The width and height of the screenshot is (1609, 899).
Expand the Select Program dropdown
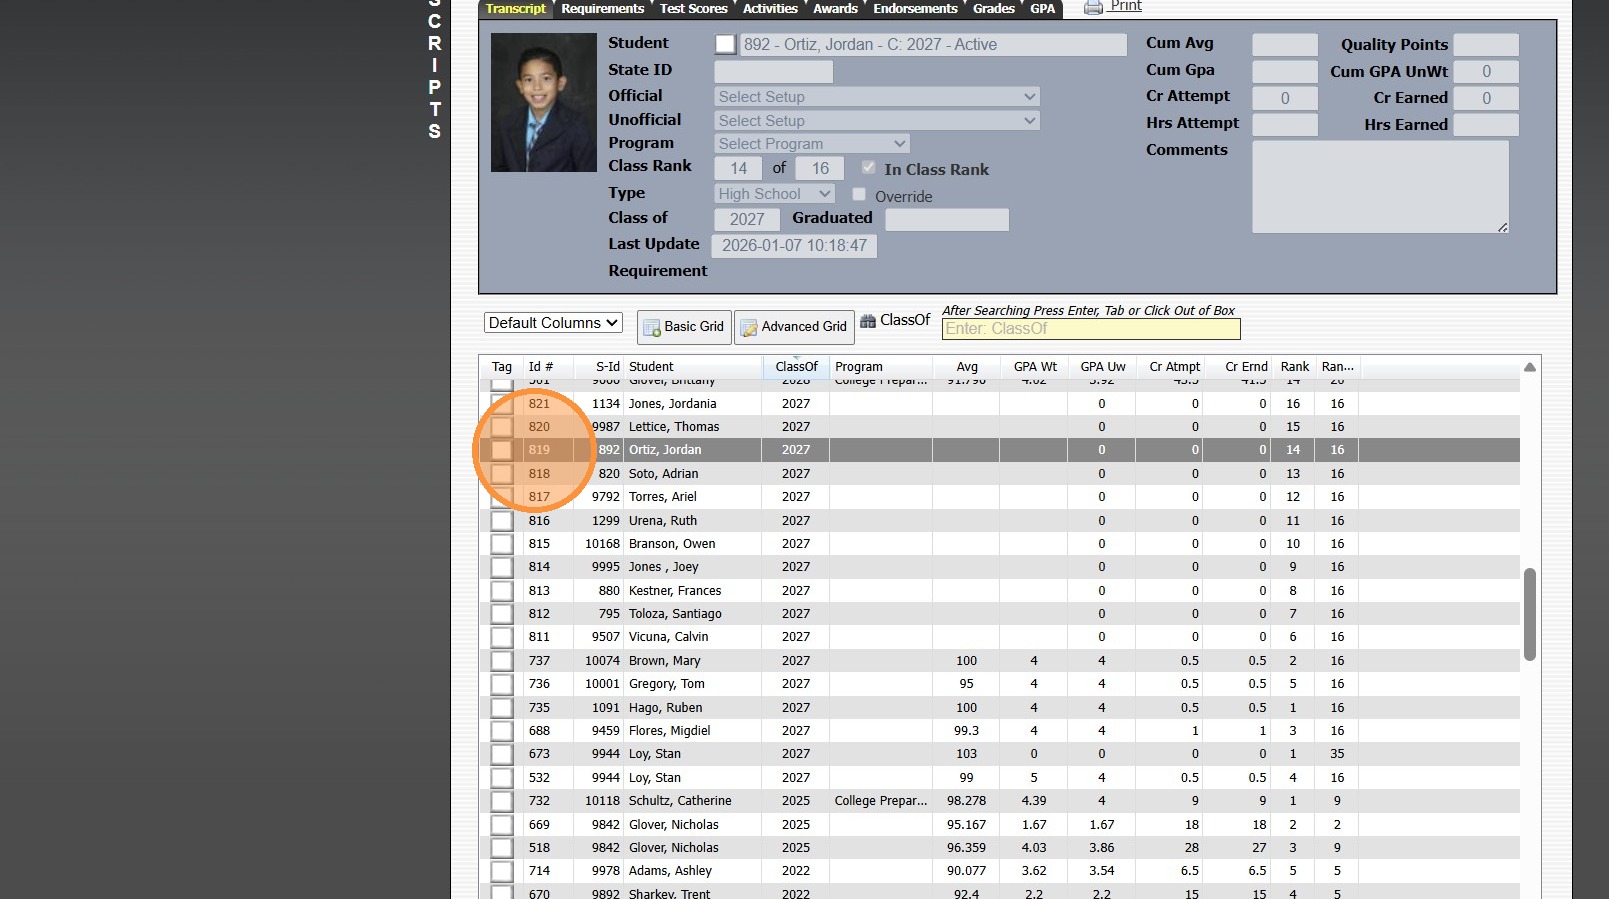point(811,144)
